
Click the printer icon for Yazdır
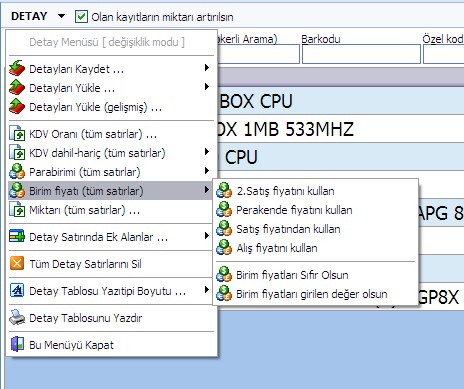pos(17,317)
